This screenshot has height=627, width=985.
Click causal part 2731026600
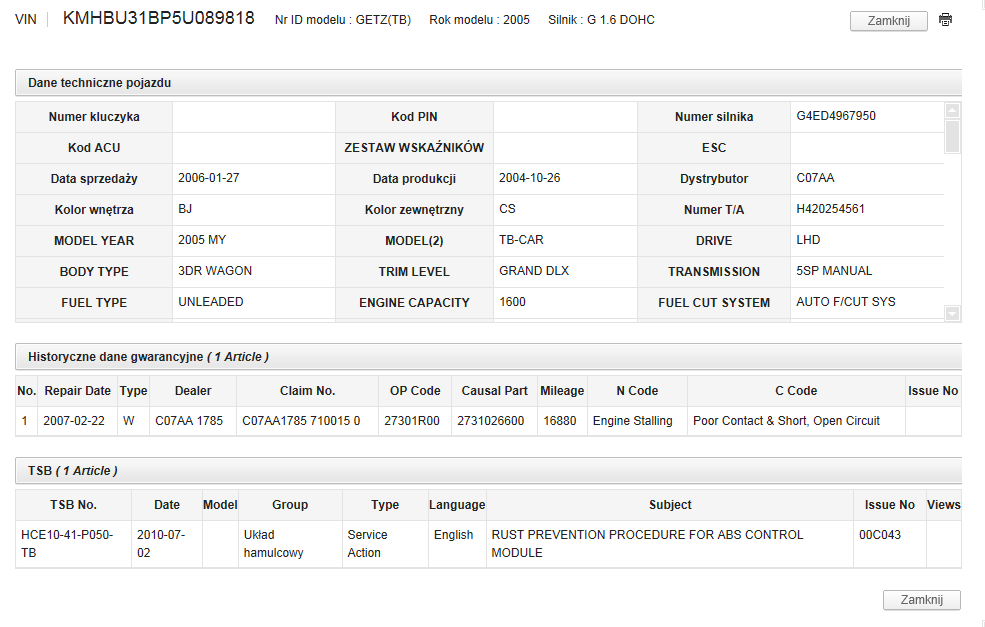491,421
